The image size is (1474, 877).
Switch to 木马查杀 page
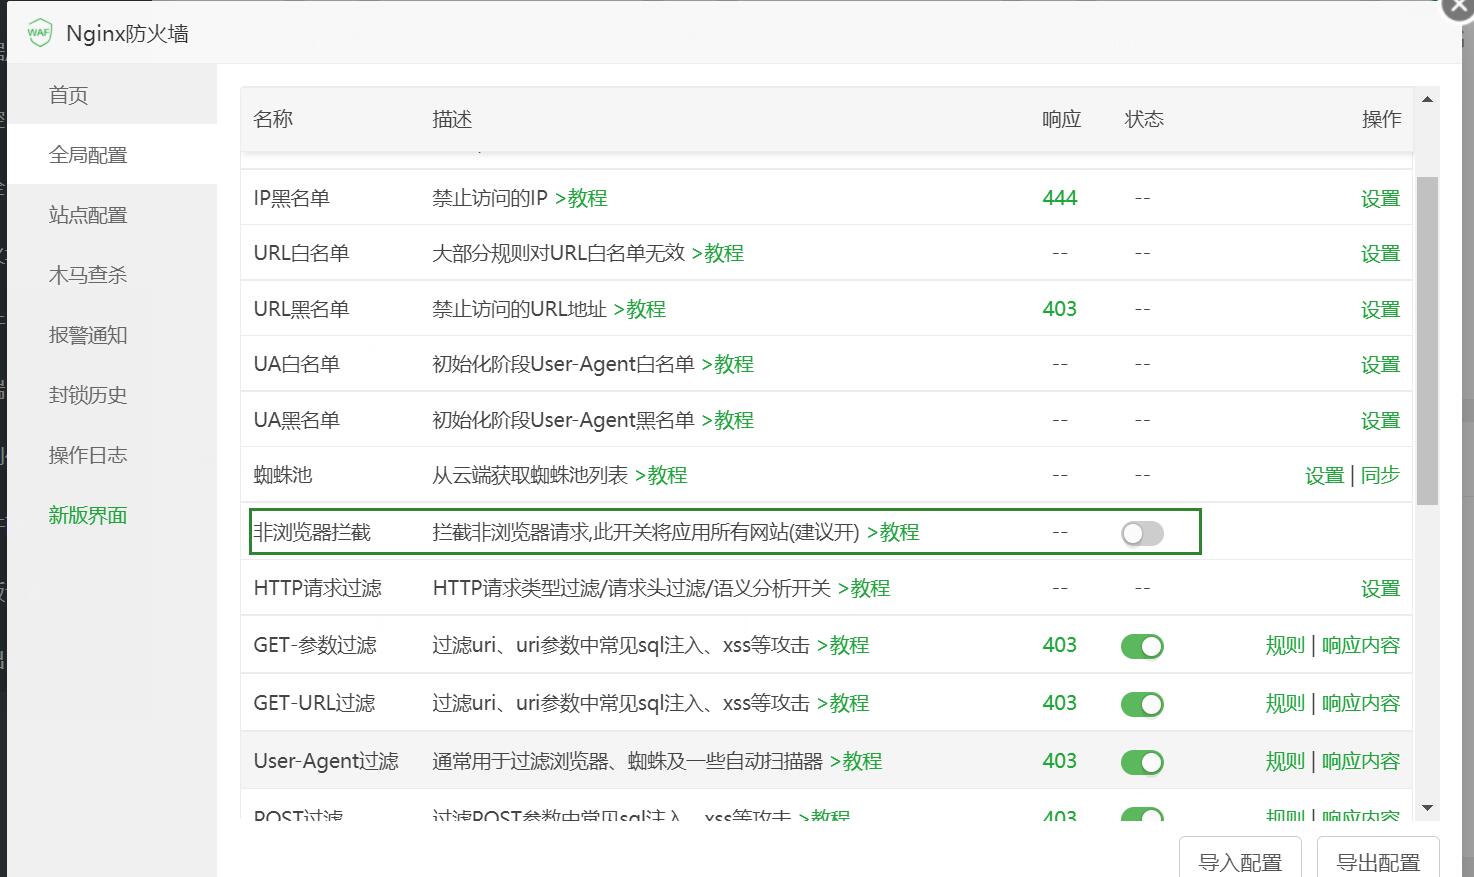(86, 274)
